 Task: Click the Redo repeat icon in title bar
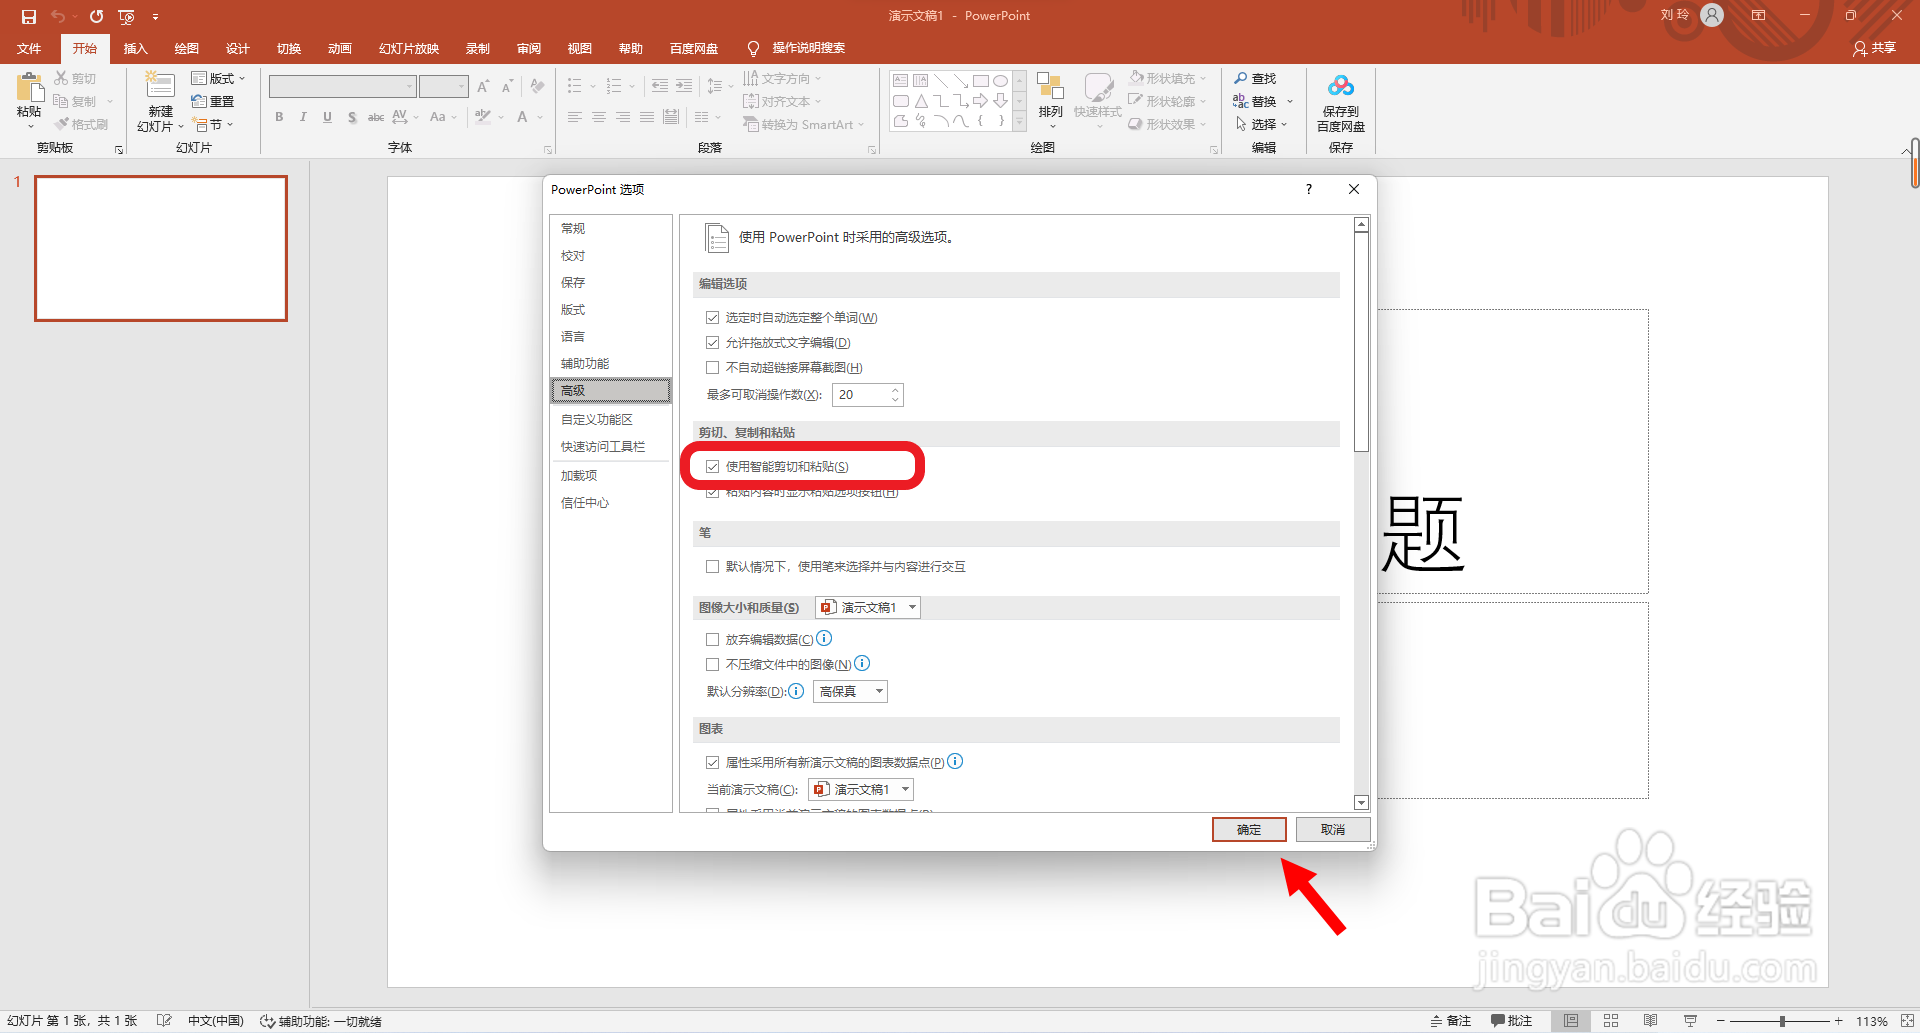click(96, 16)
